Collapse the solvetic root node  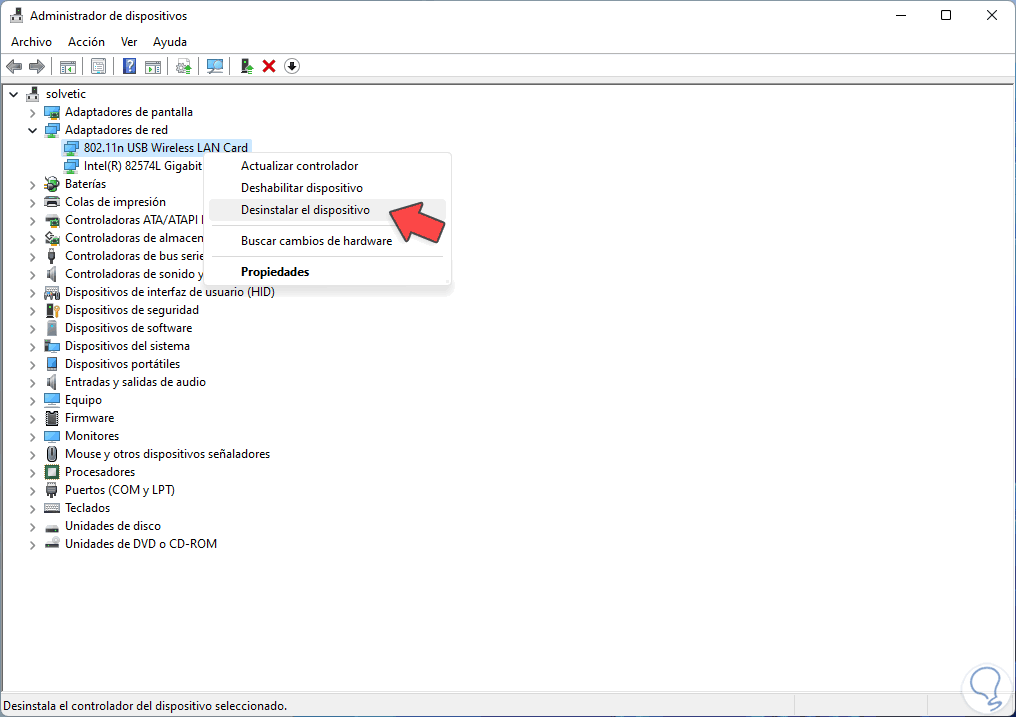(14, 95)
